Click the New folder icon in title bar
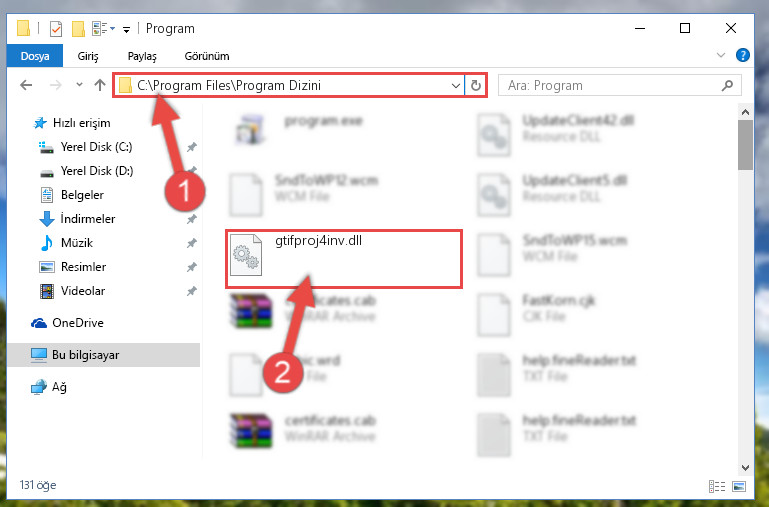This screenshot has width=769, height=507. [x=78, y=29]
